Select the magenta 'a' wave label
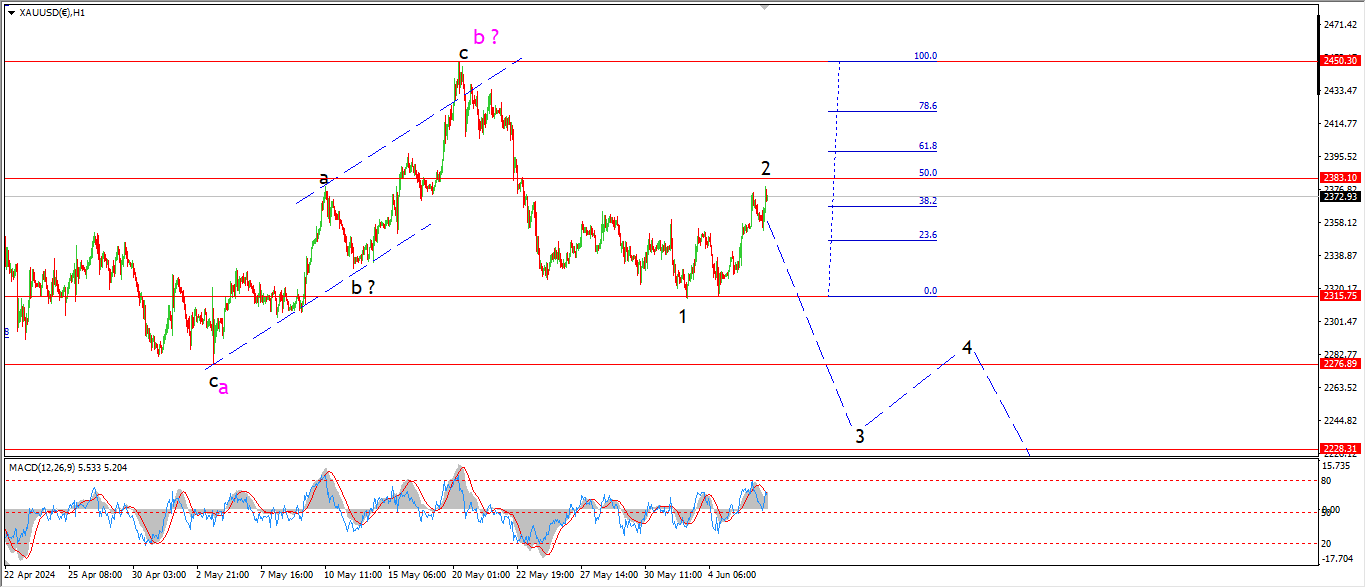This screenshot has width=1366, height=588. (223, 388)
